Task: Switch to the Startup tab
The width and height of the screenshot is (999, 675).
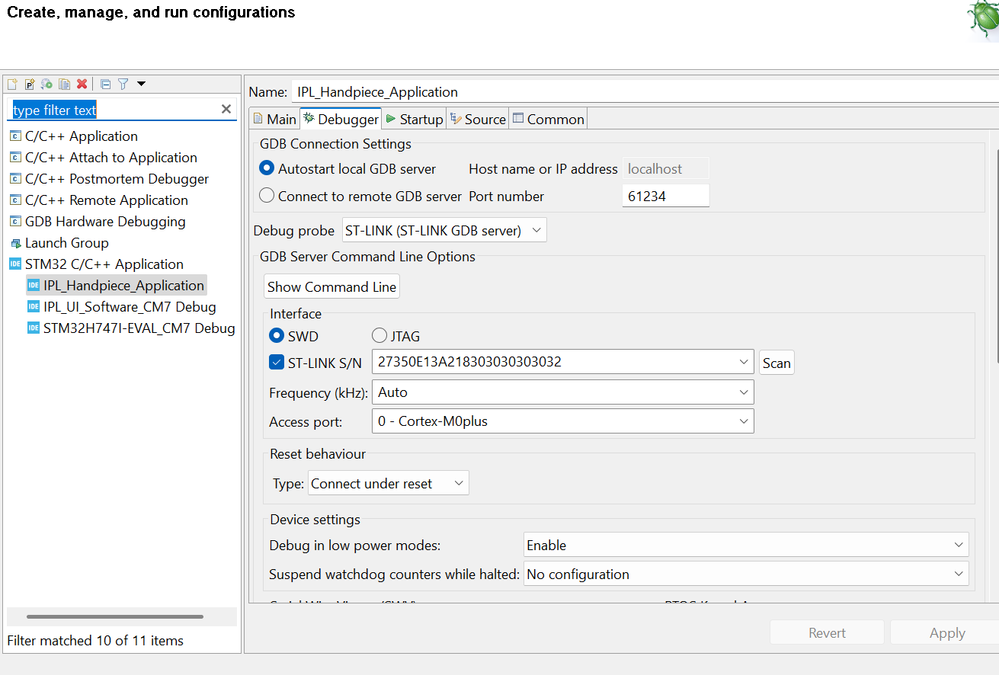Action: point(414,119)
